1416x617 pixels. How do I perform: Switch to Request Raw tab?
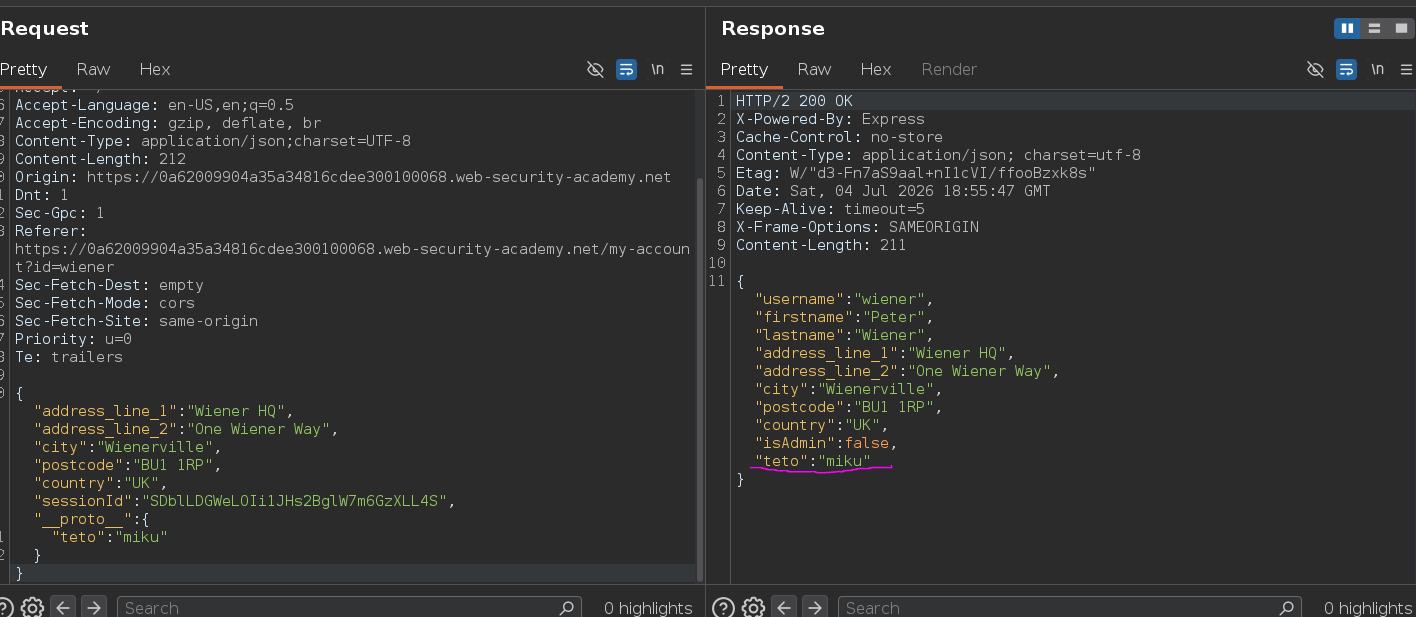(93, 69)
